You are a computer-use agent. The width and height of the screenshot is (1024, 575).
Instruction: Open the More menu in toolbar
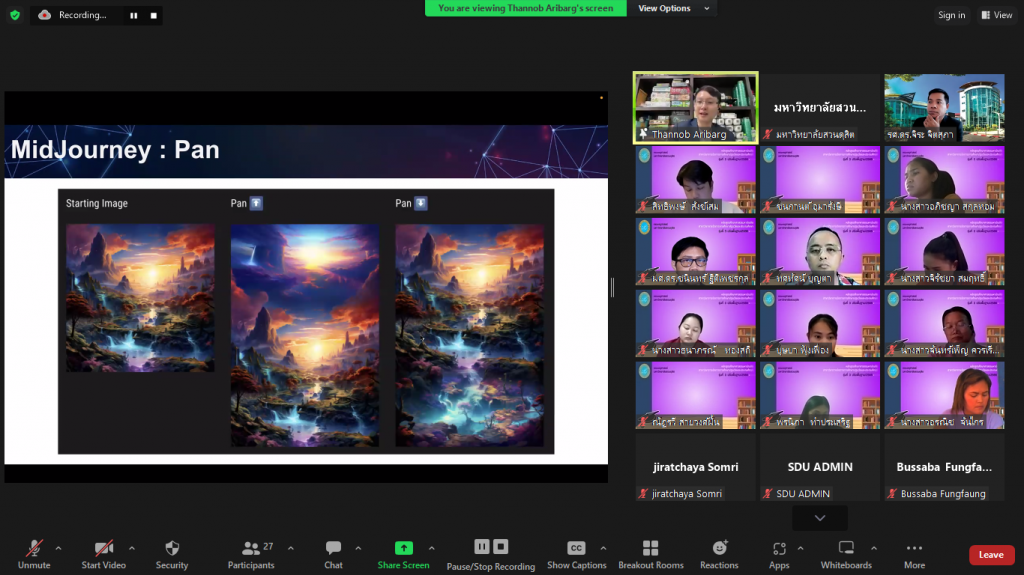click(914, 553)
